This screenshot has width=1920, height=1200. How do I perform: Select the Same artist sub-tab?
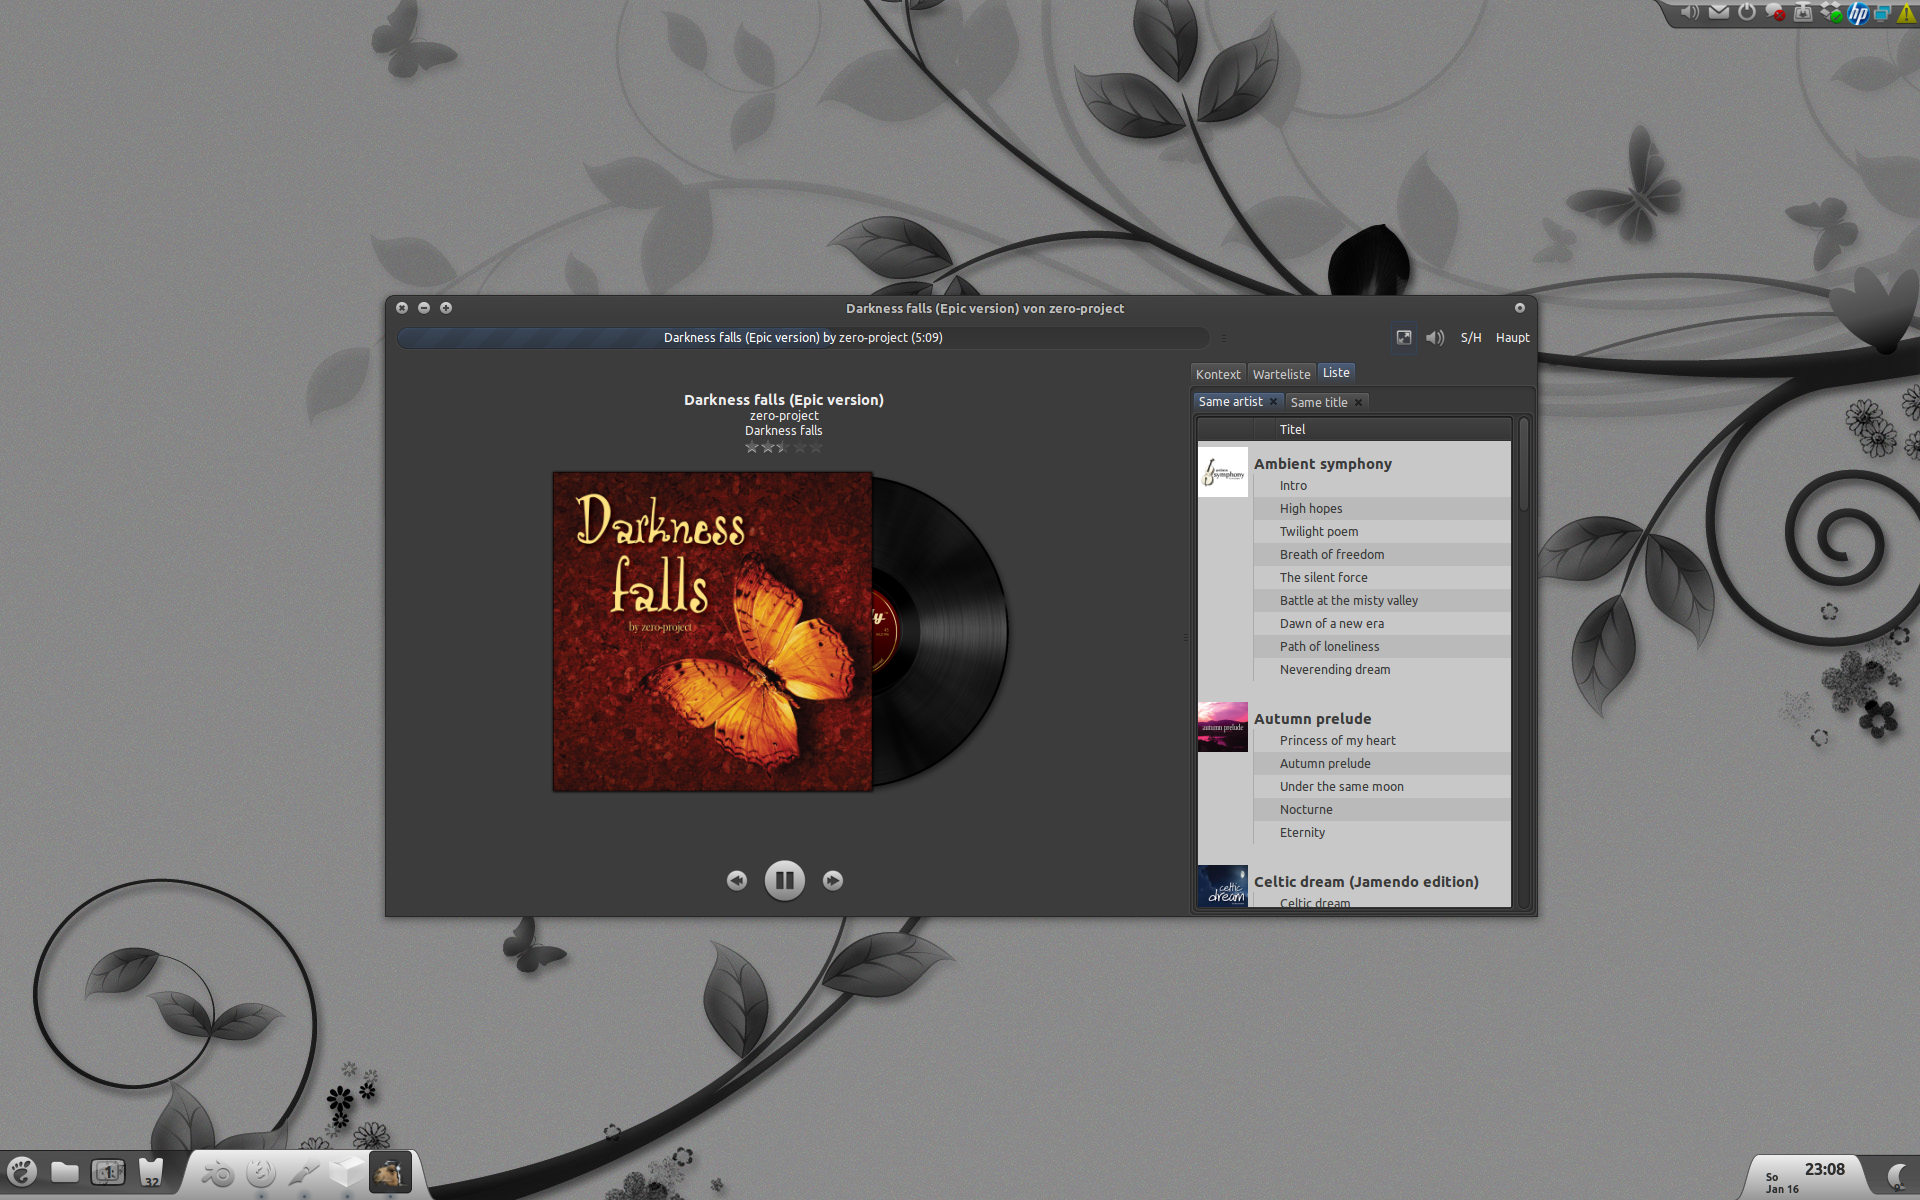1230,402
